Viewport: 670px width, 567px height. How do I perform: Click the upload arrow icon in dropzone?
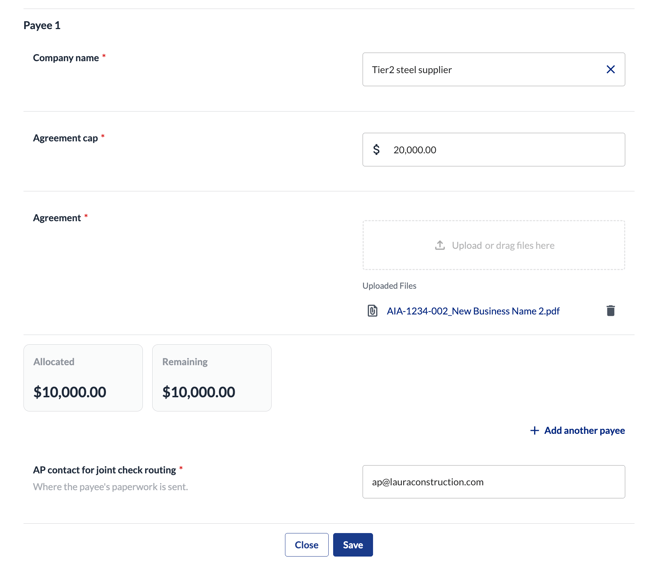coord(440,245)
